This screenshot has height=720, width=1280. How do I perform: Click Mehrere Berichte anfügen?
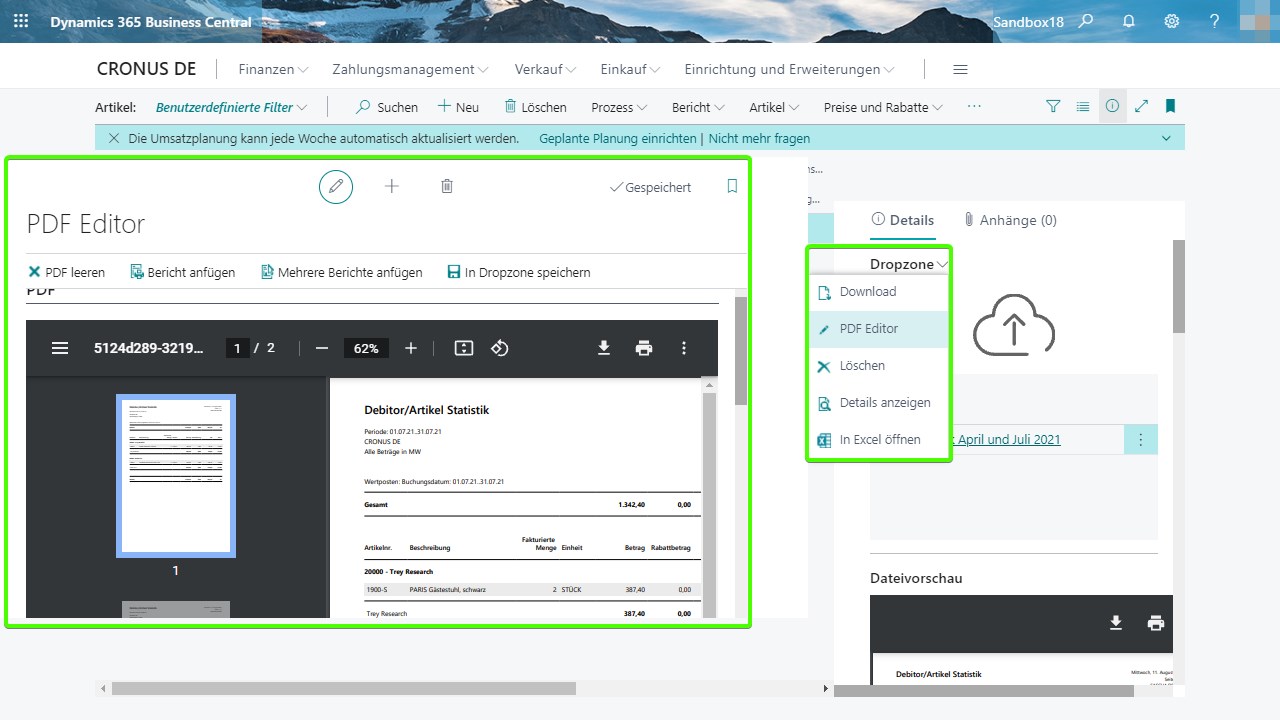tap(341, 272)
